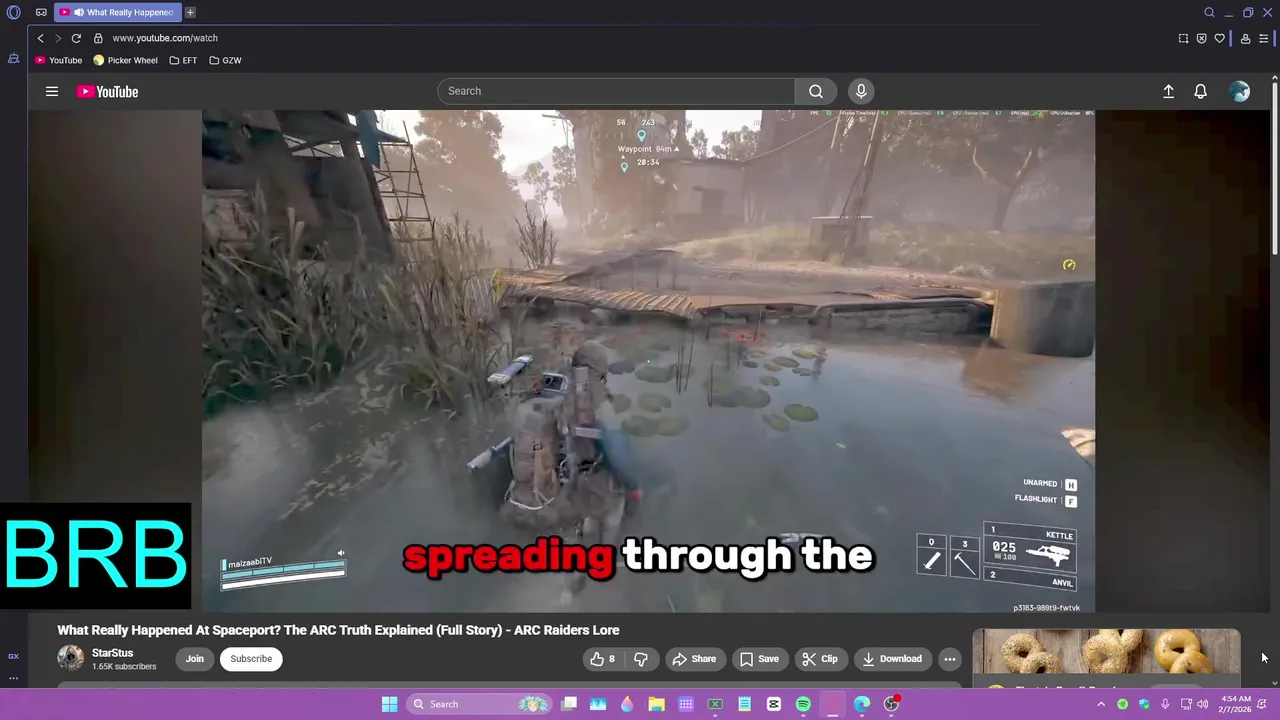Subscribe to StarStus channel
Screen dimensions: 1280x720
(x=251, y=659)
